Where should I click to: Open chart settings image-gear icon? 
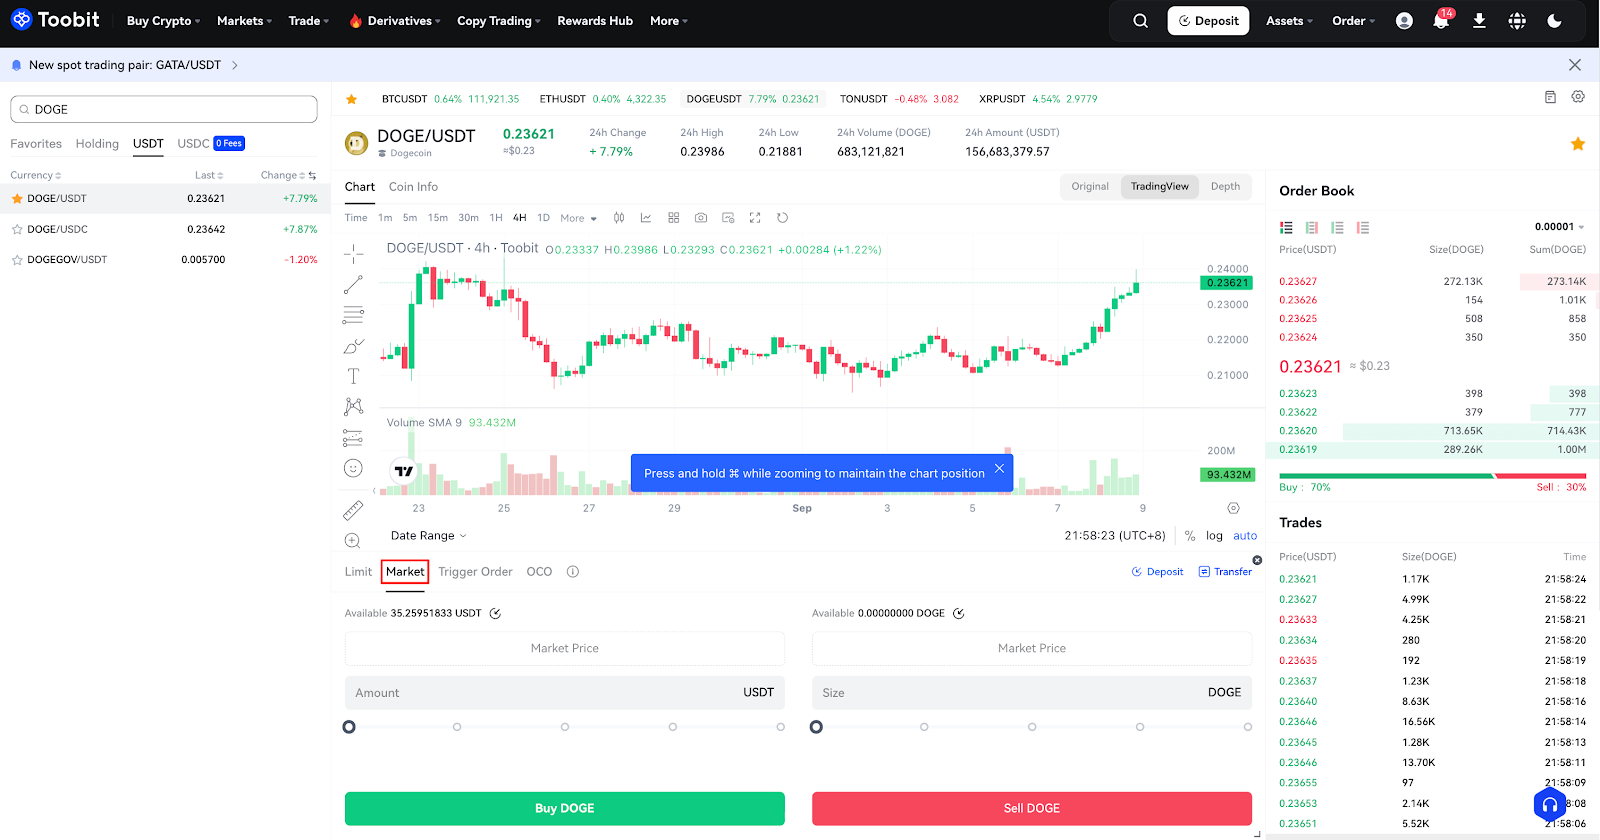point(728,218)
